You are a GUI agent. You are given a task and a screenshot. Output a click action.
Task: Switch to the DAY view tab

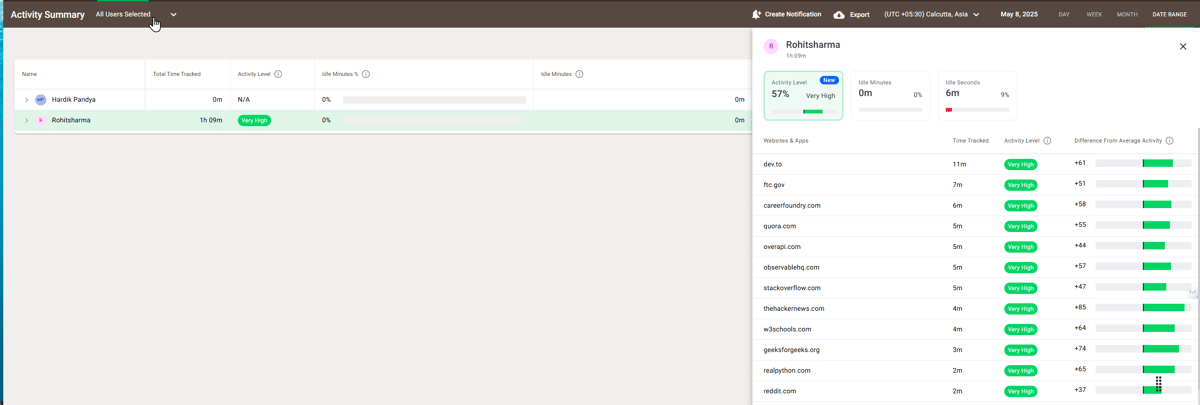pyautogui.click(x=1064, y=15)
